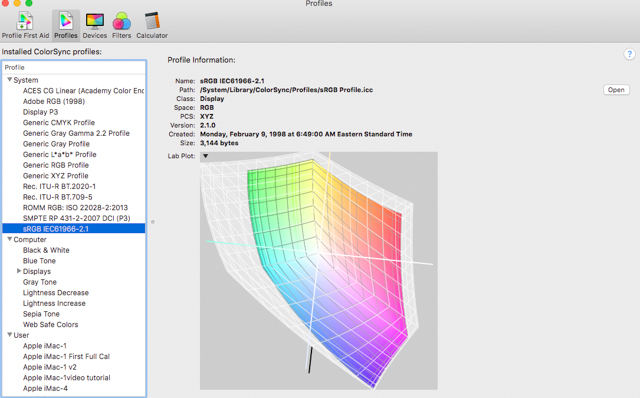Select the Profiles toolbar icon
Screen dimensions: 640x398
coord(66,25)
